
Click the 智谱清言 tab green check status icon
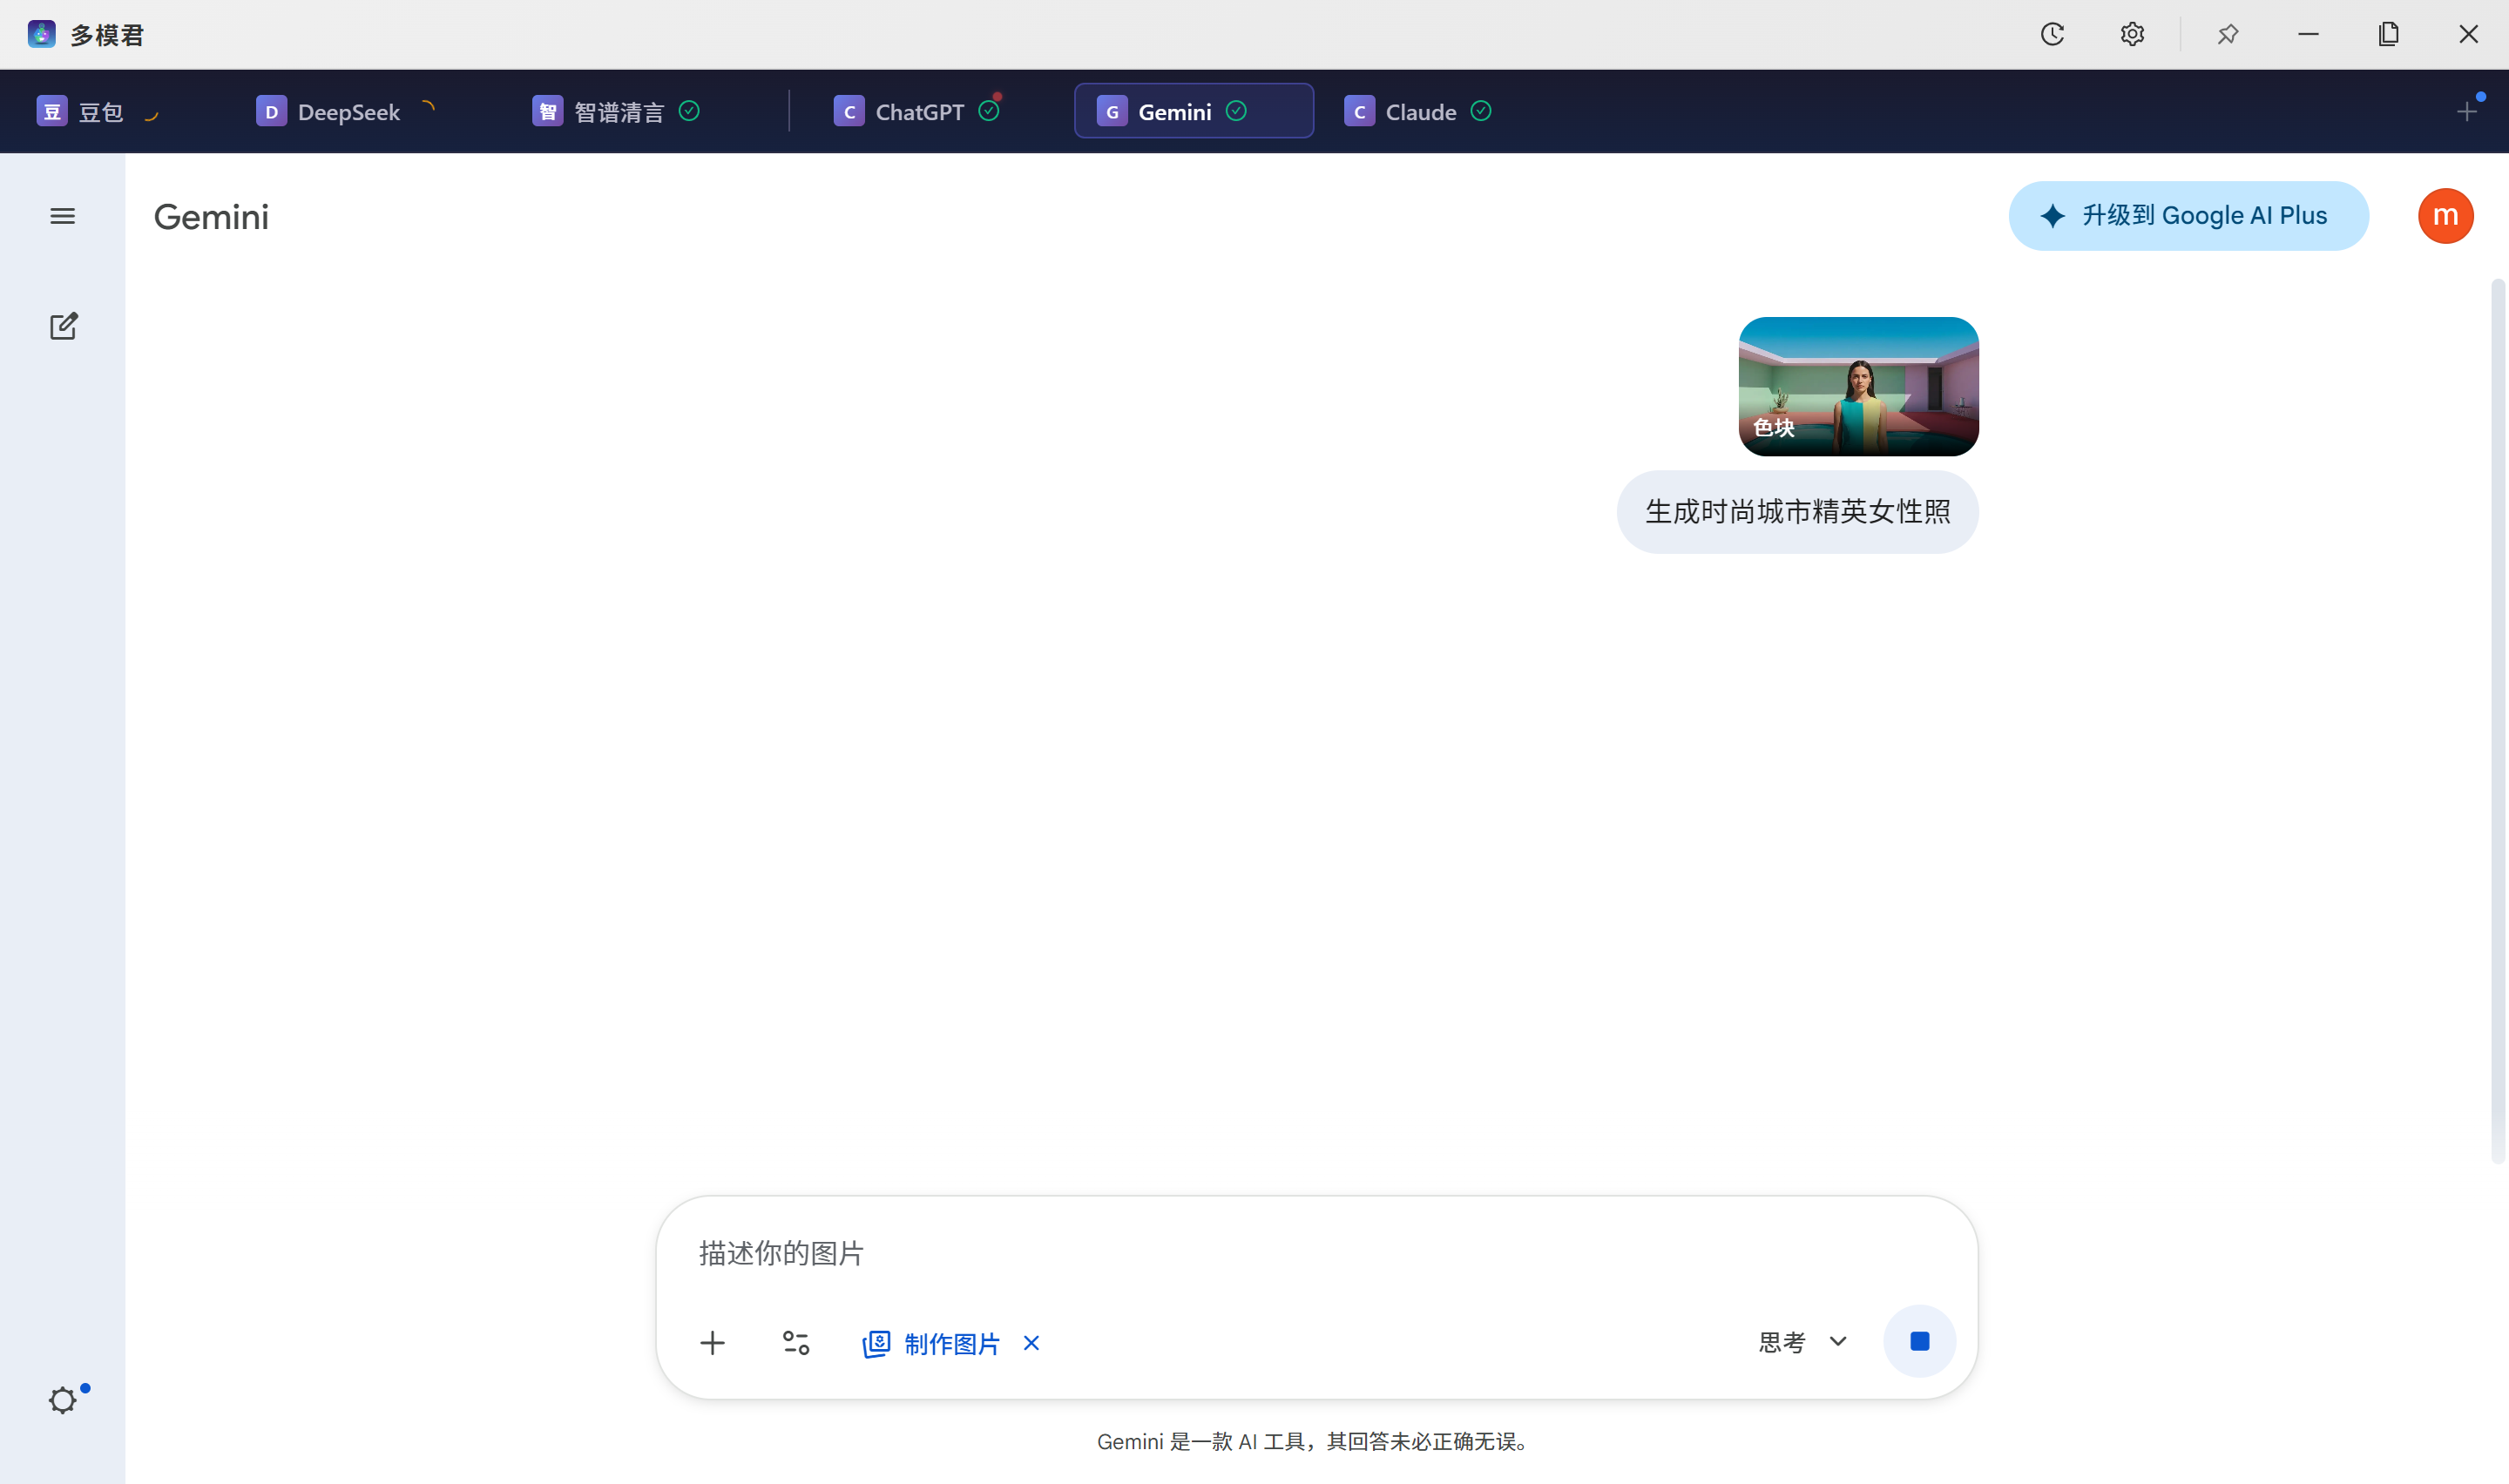pyautogui.click(x=689, y=111)
